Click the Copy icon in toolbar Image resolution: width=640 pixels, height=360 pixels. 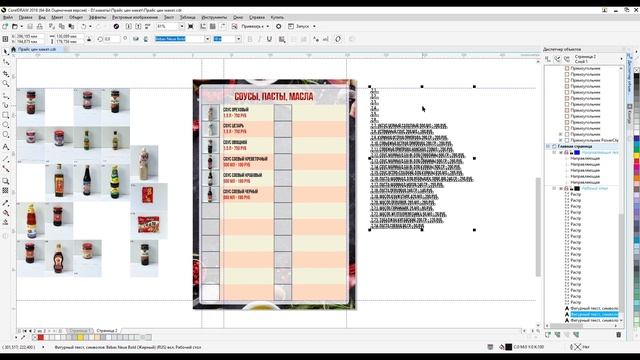[62, 26]
